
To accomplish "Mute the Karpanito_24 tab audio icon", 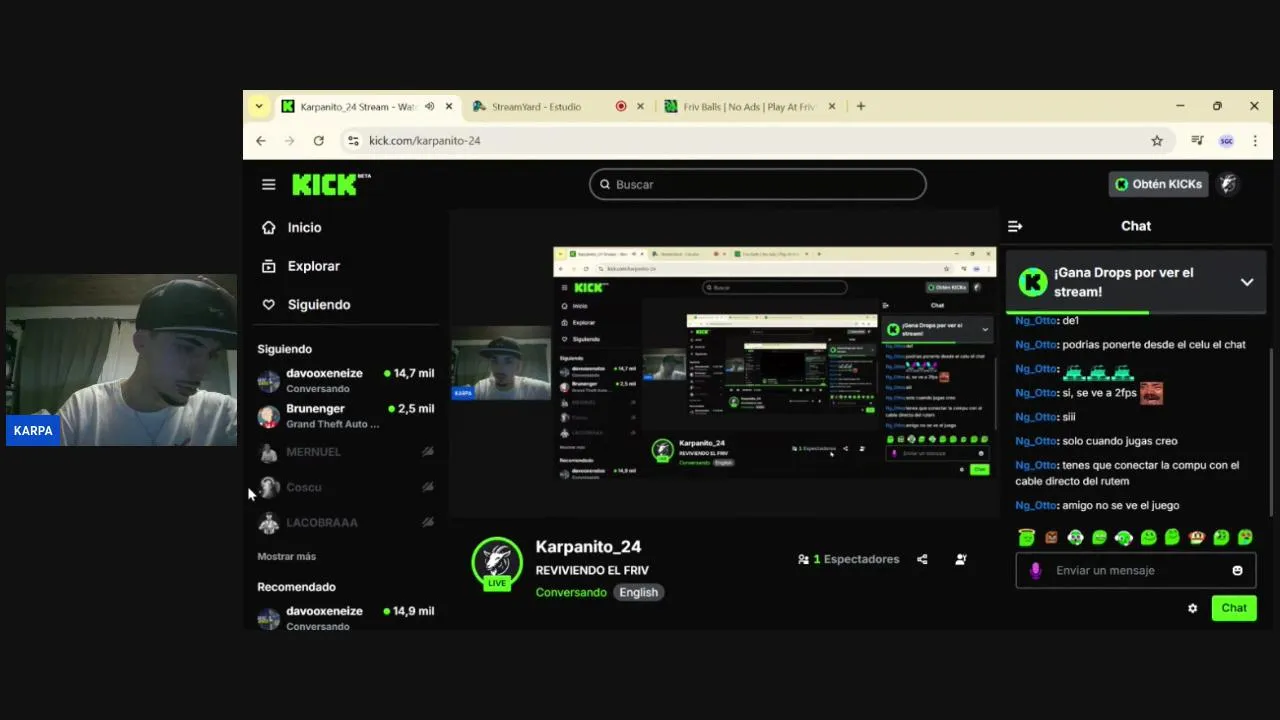I will 429,106.
